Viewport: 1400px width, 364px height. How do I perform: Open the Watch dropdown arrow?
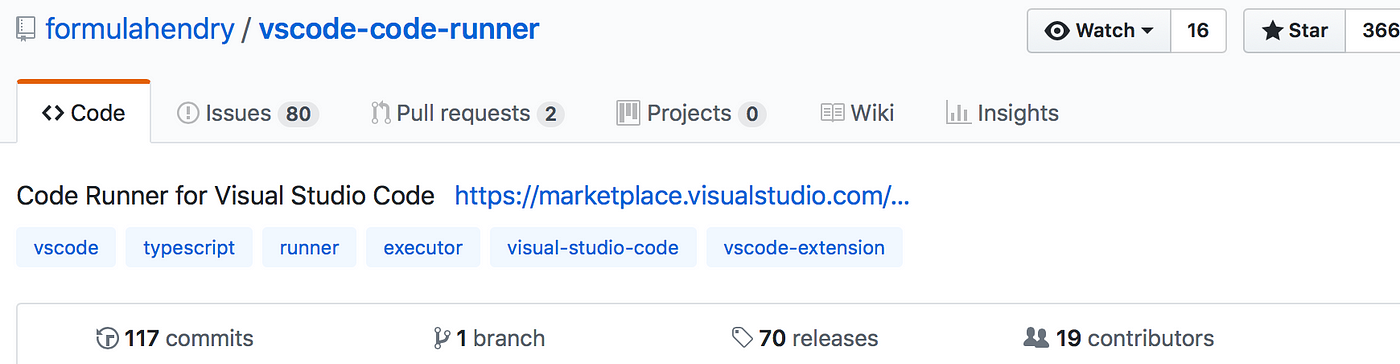[x=1148, y=31]
